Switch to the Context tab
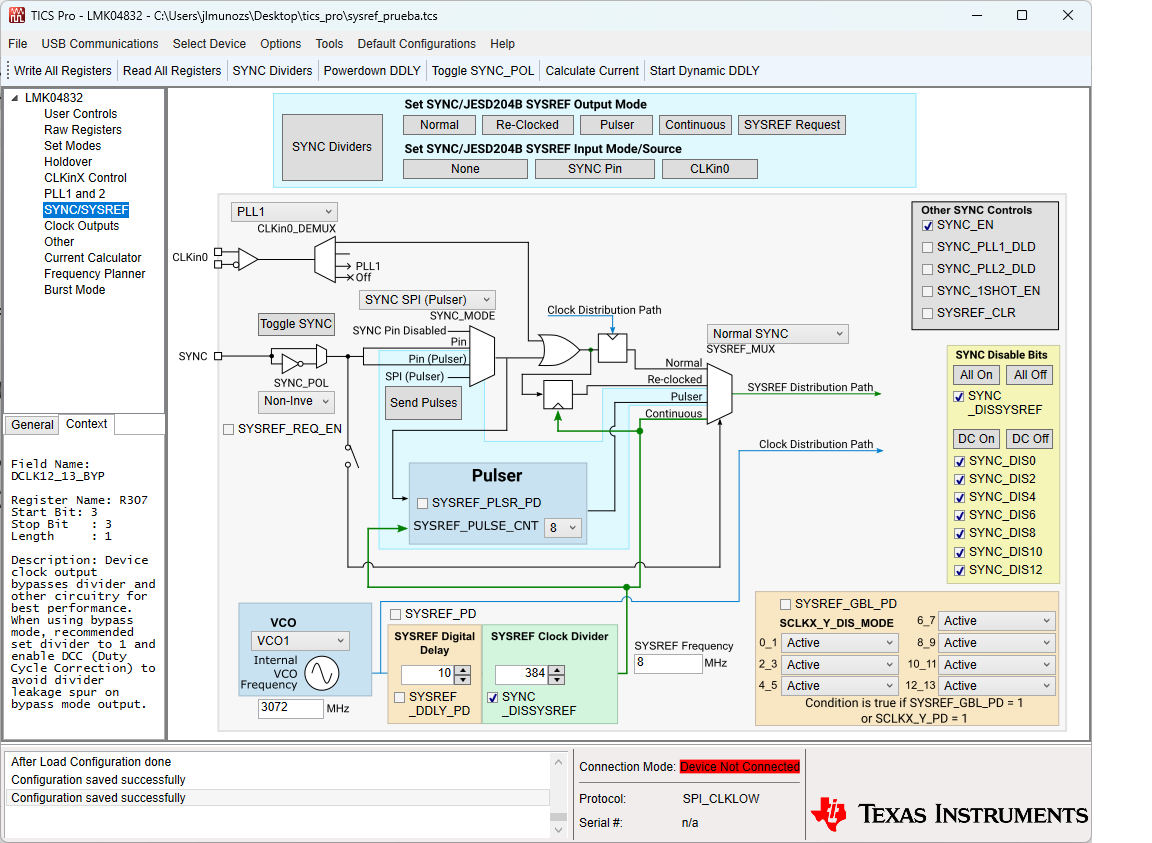This screenshot has width=1152, height=843. click(x=87, y=424)
